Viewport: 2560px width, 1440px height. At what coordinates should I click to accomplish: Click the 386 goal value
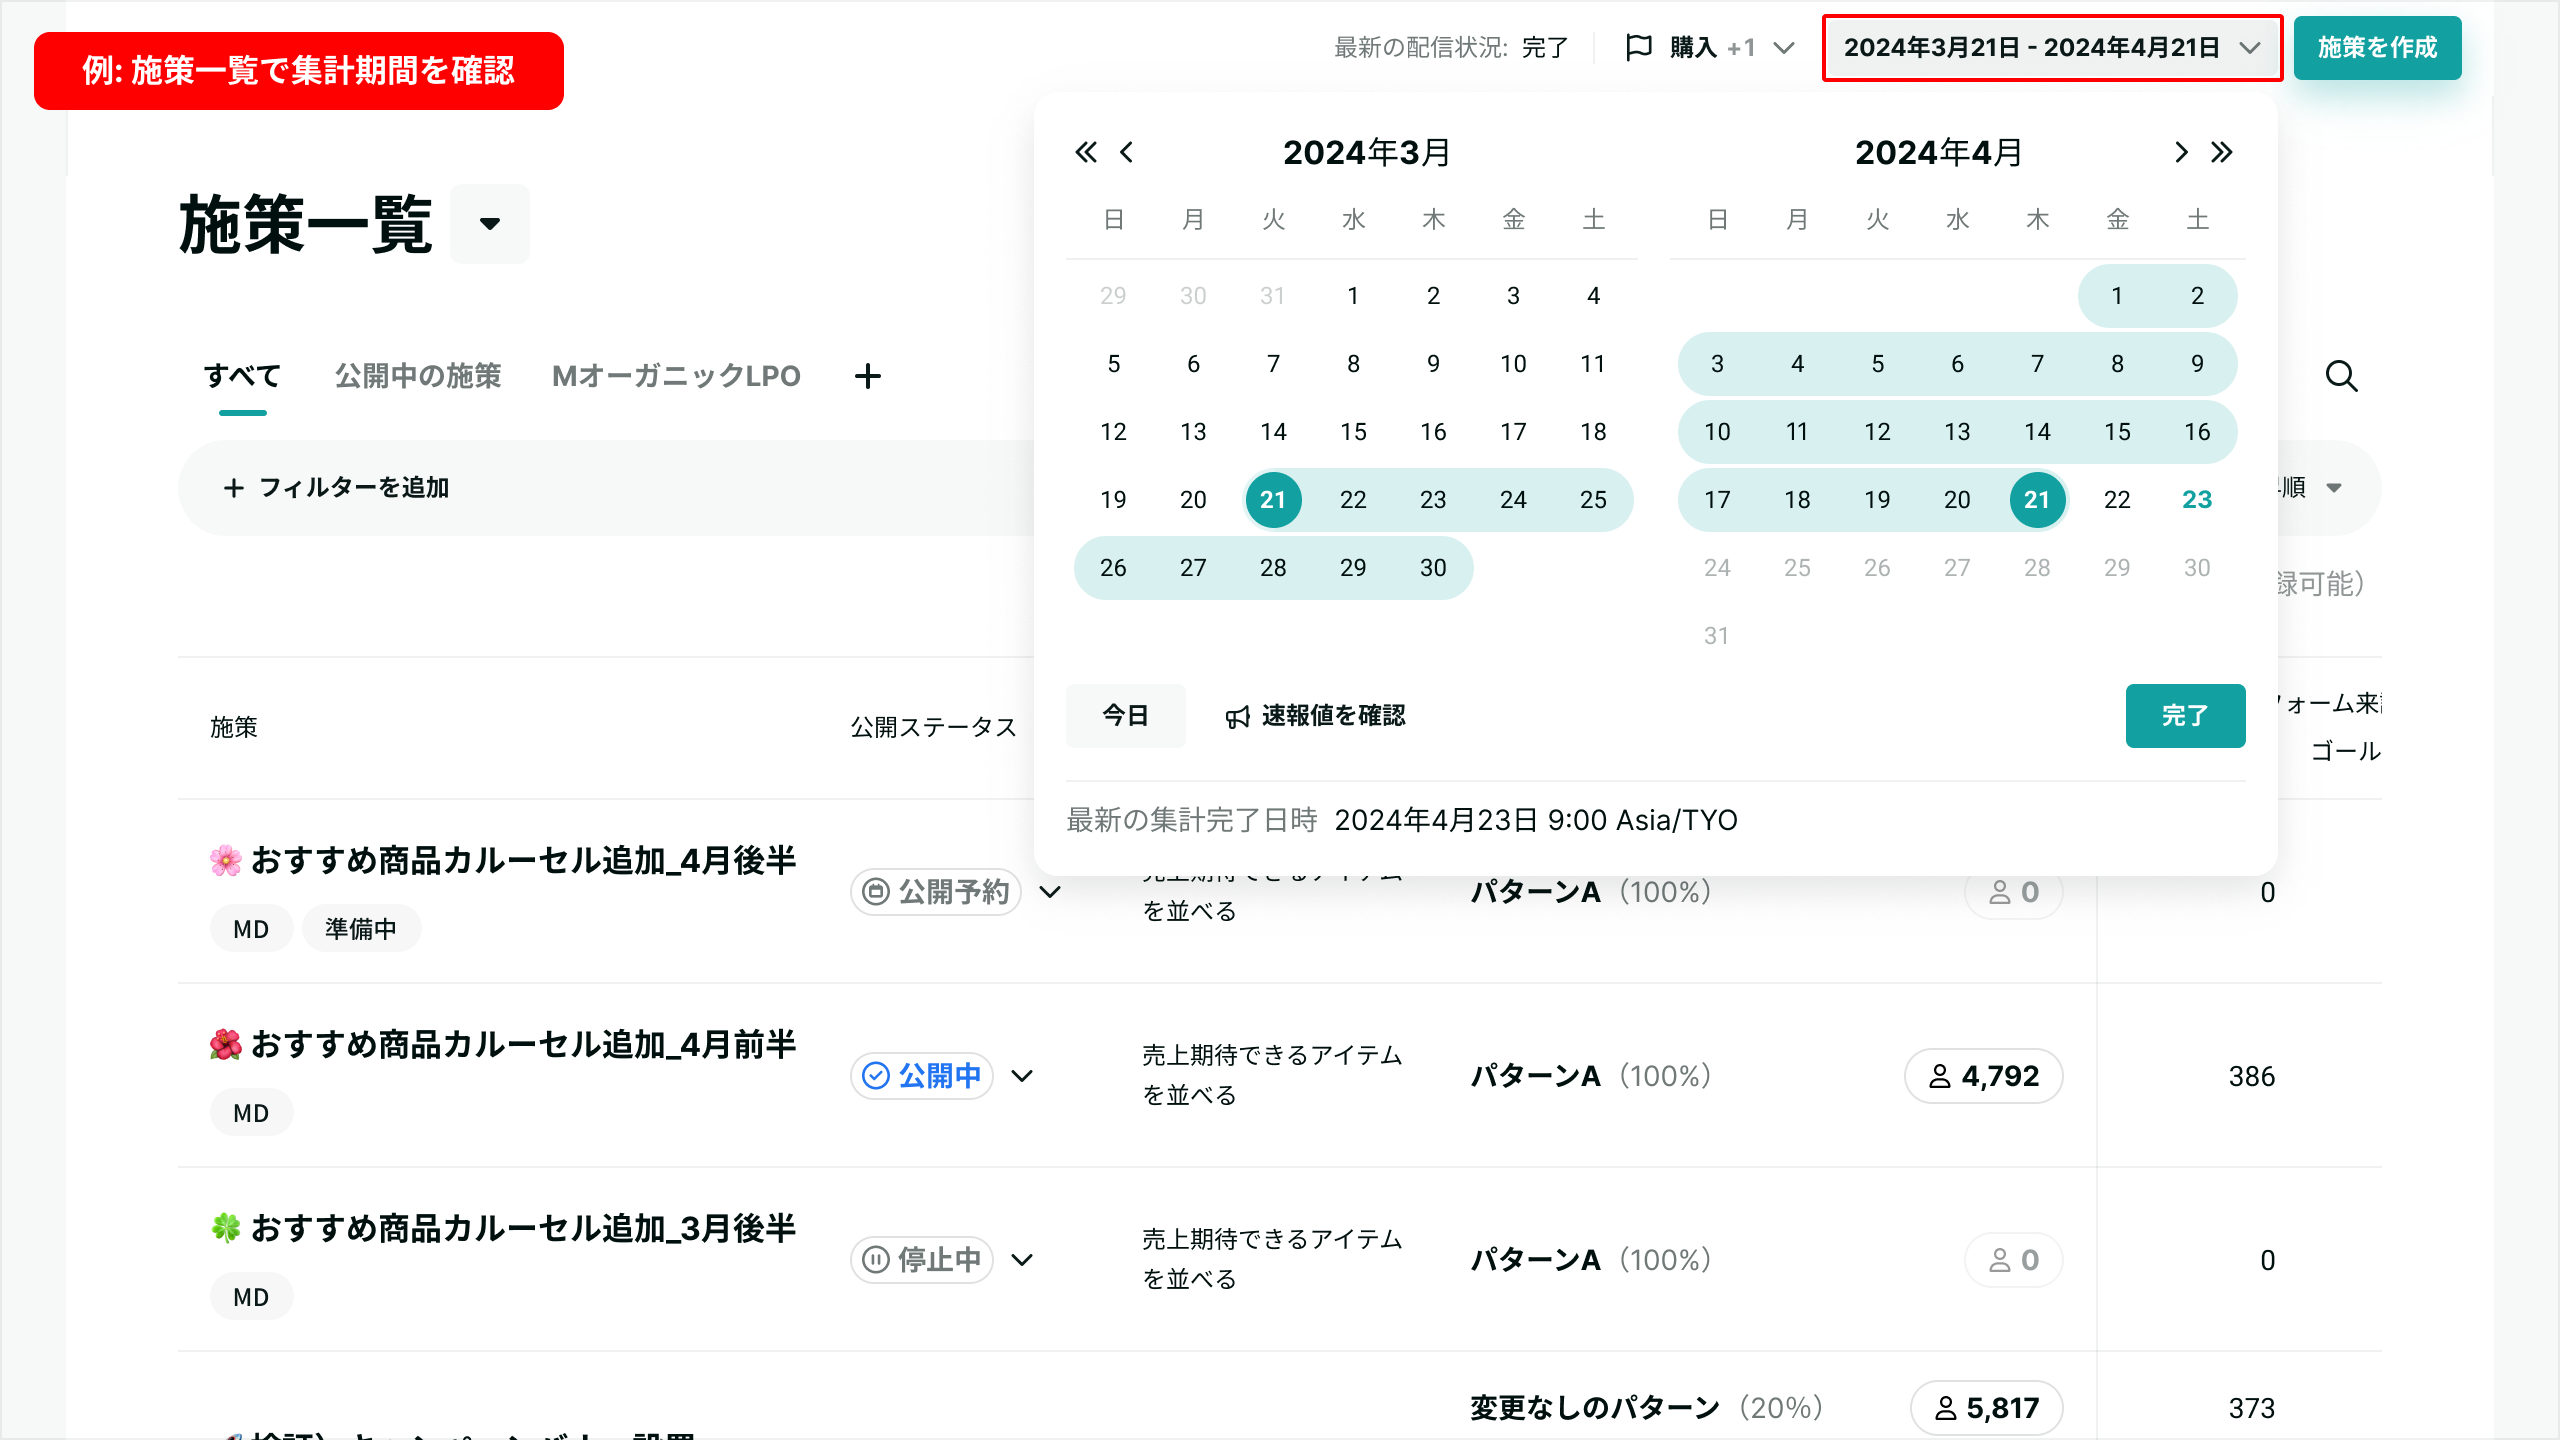(x=2252, y=1076)
